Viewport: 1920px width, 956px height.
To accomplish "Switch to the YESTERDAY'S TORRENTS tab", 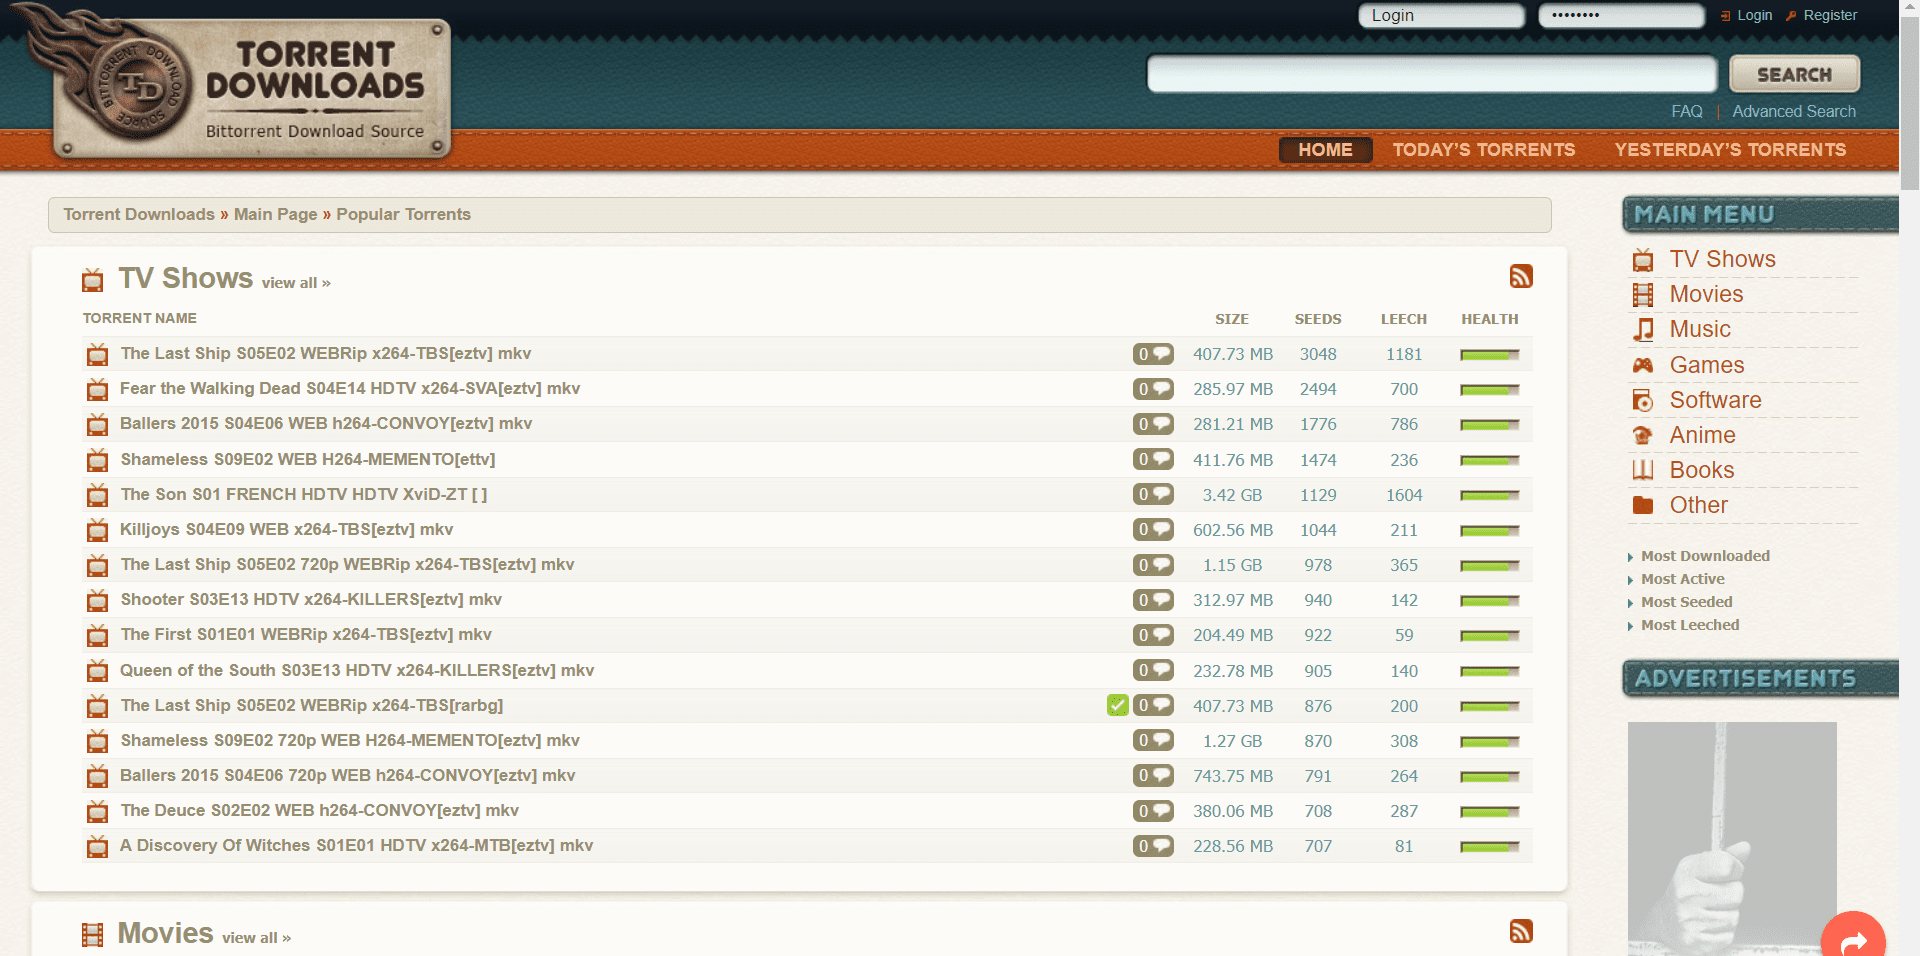I will click(x=1730, y=150).
